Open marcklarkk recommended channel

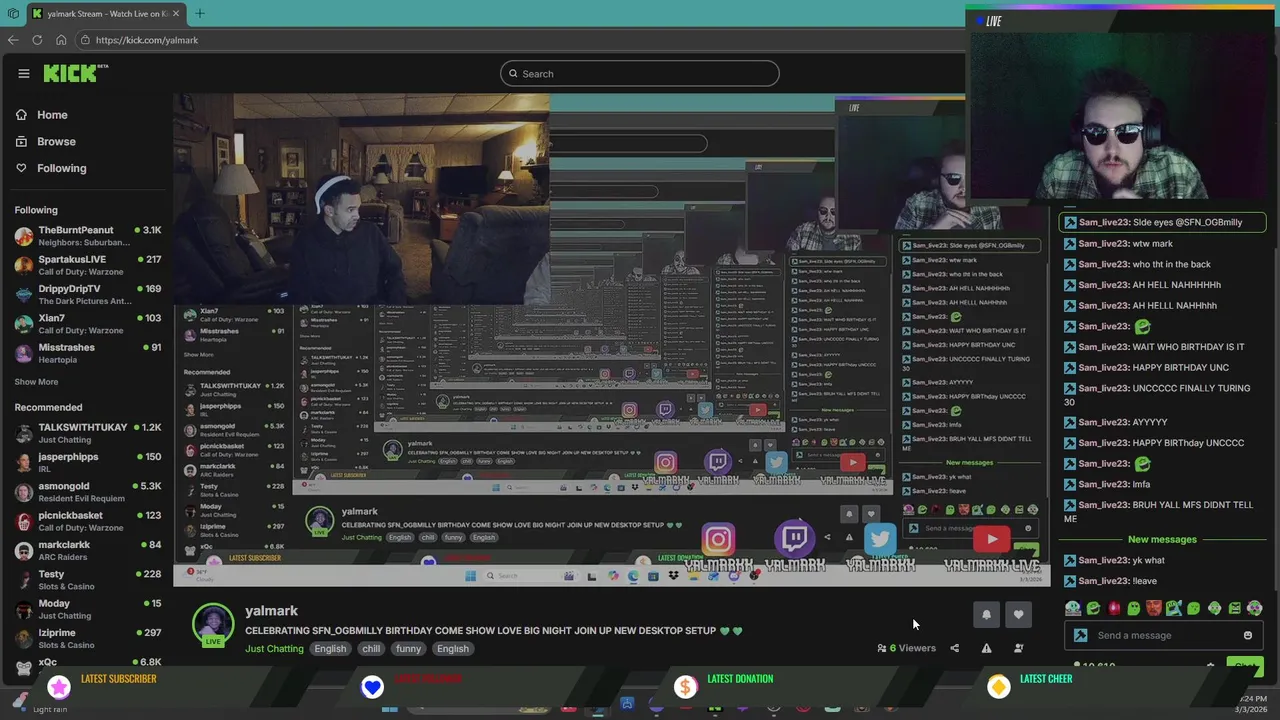(x=88, y=551)
